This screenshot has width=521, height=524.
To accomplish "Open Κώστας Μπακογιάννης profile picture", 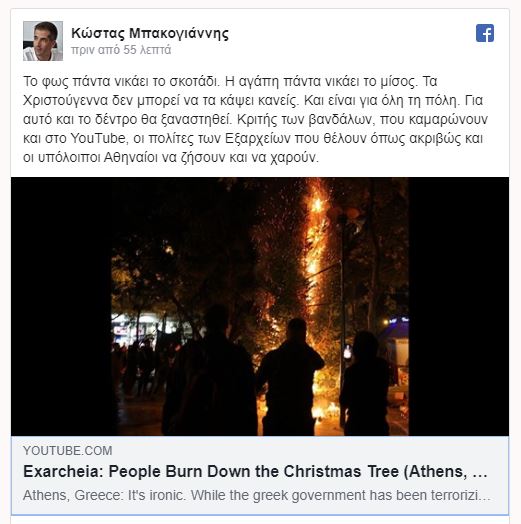I will [x=43, y=41].
